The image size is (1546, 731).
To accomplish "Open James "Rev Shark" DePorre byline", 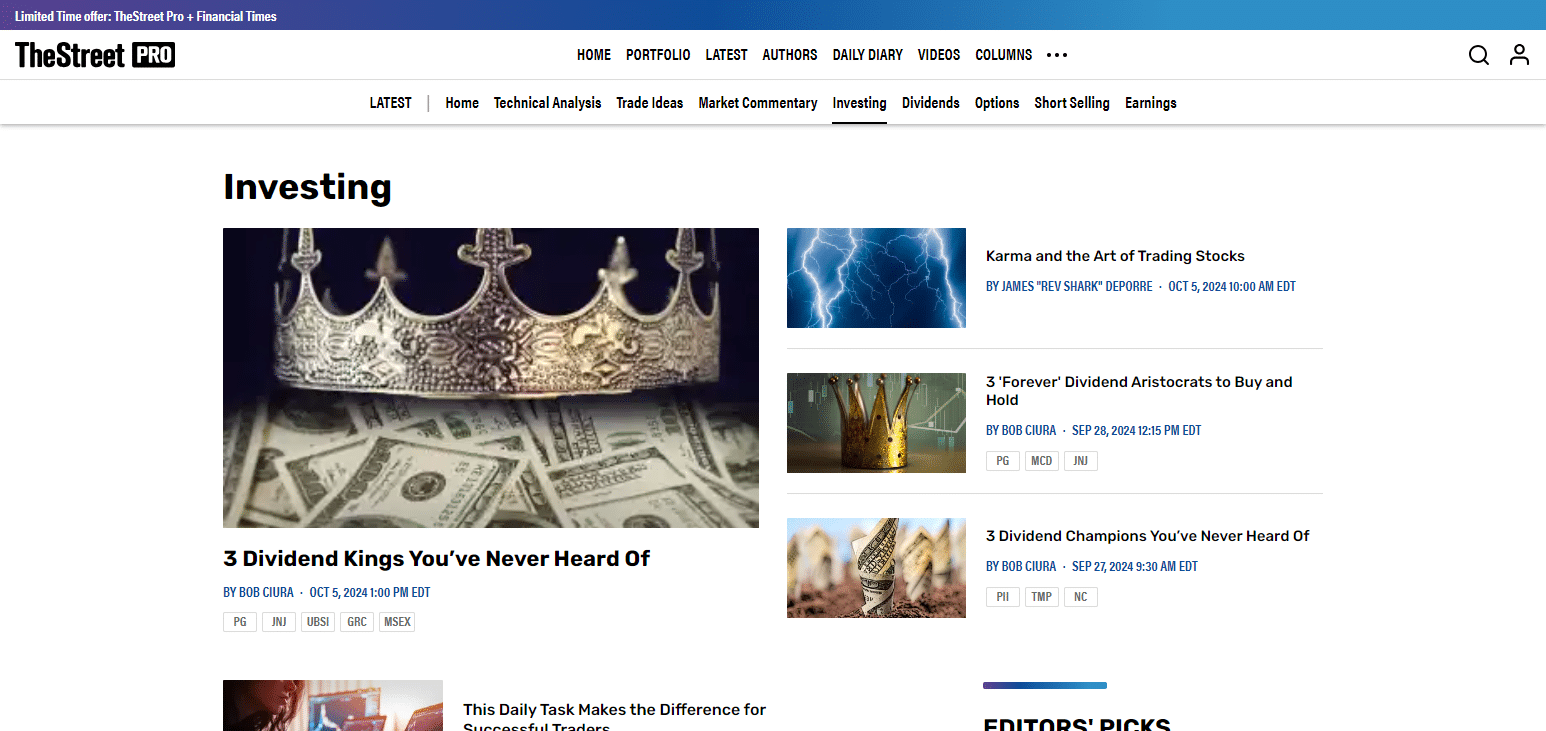I will (1069, 286).
